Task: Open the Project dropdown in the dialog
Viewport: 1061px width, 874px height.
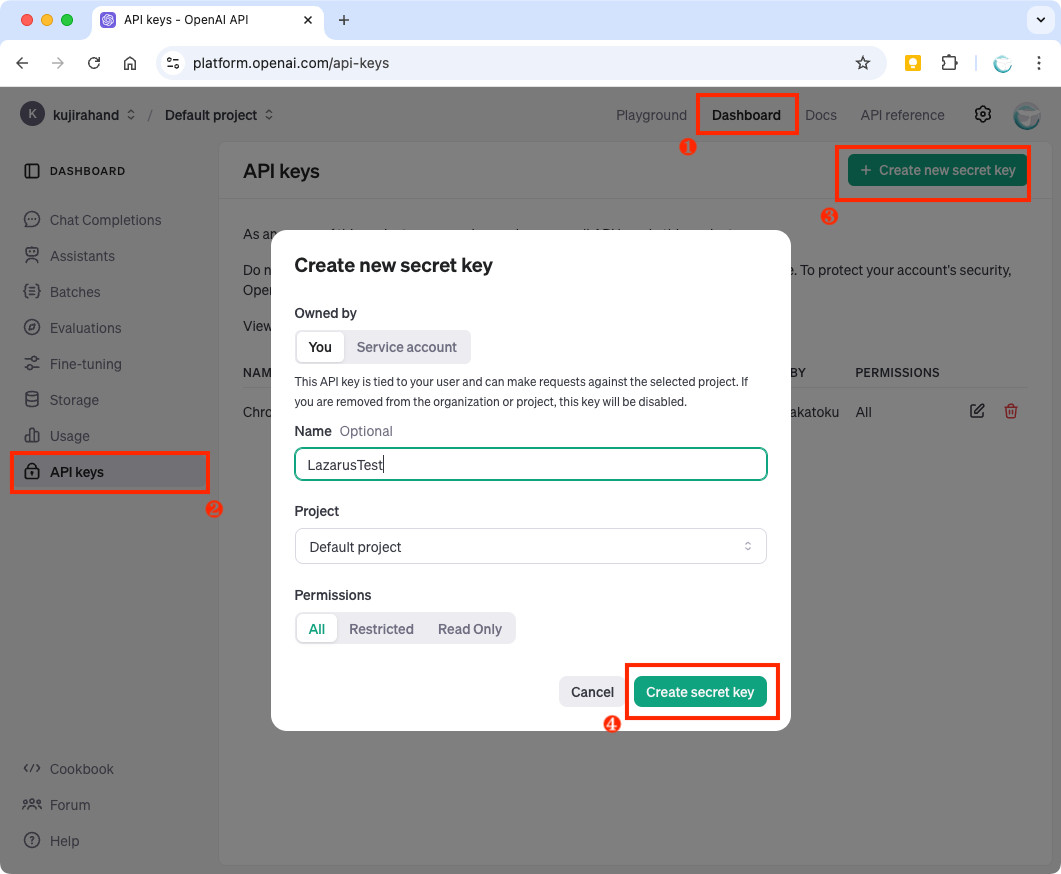Action: (x=530, y=546)
